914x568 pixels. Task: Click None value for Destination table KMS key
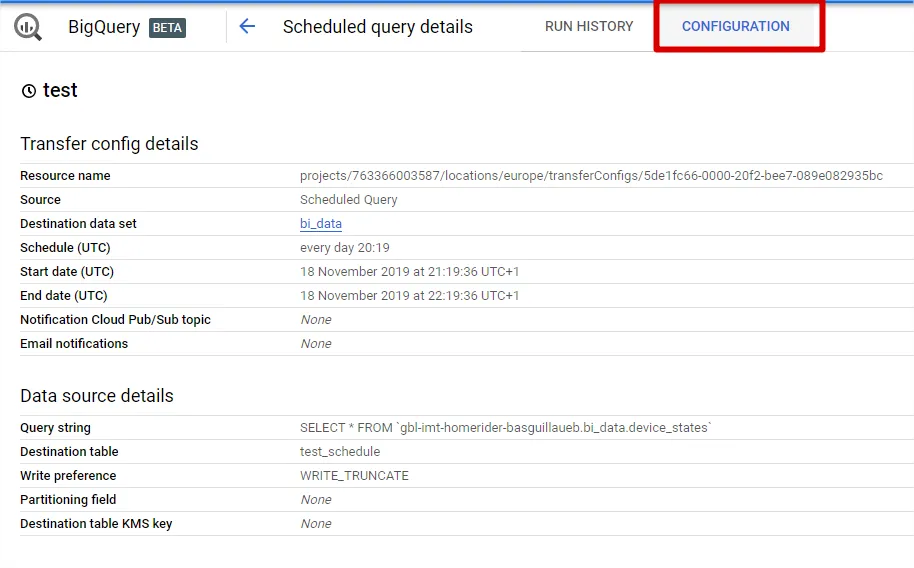[316, 524]
